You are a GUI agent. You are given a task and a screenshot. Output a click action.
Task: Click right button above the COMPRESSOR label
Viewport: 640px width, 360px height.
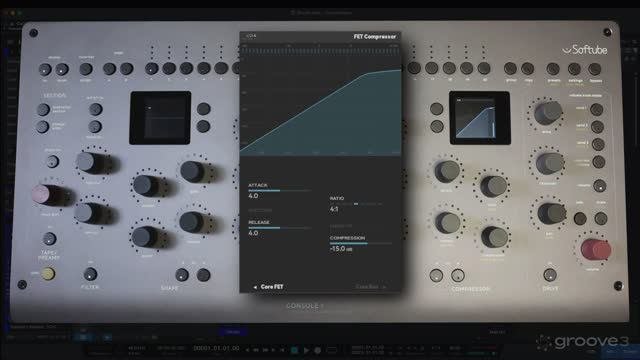(x=458, y=276)
